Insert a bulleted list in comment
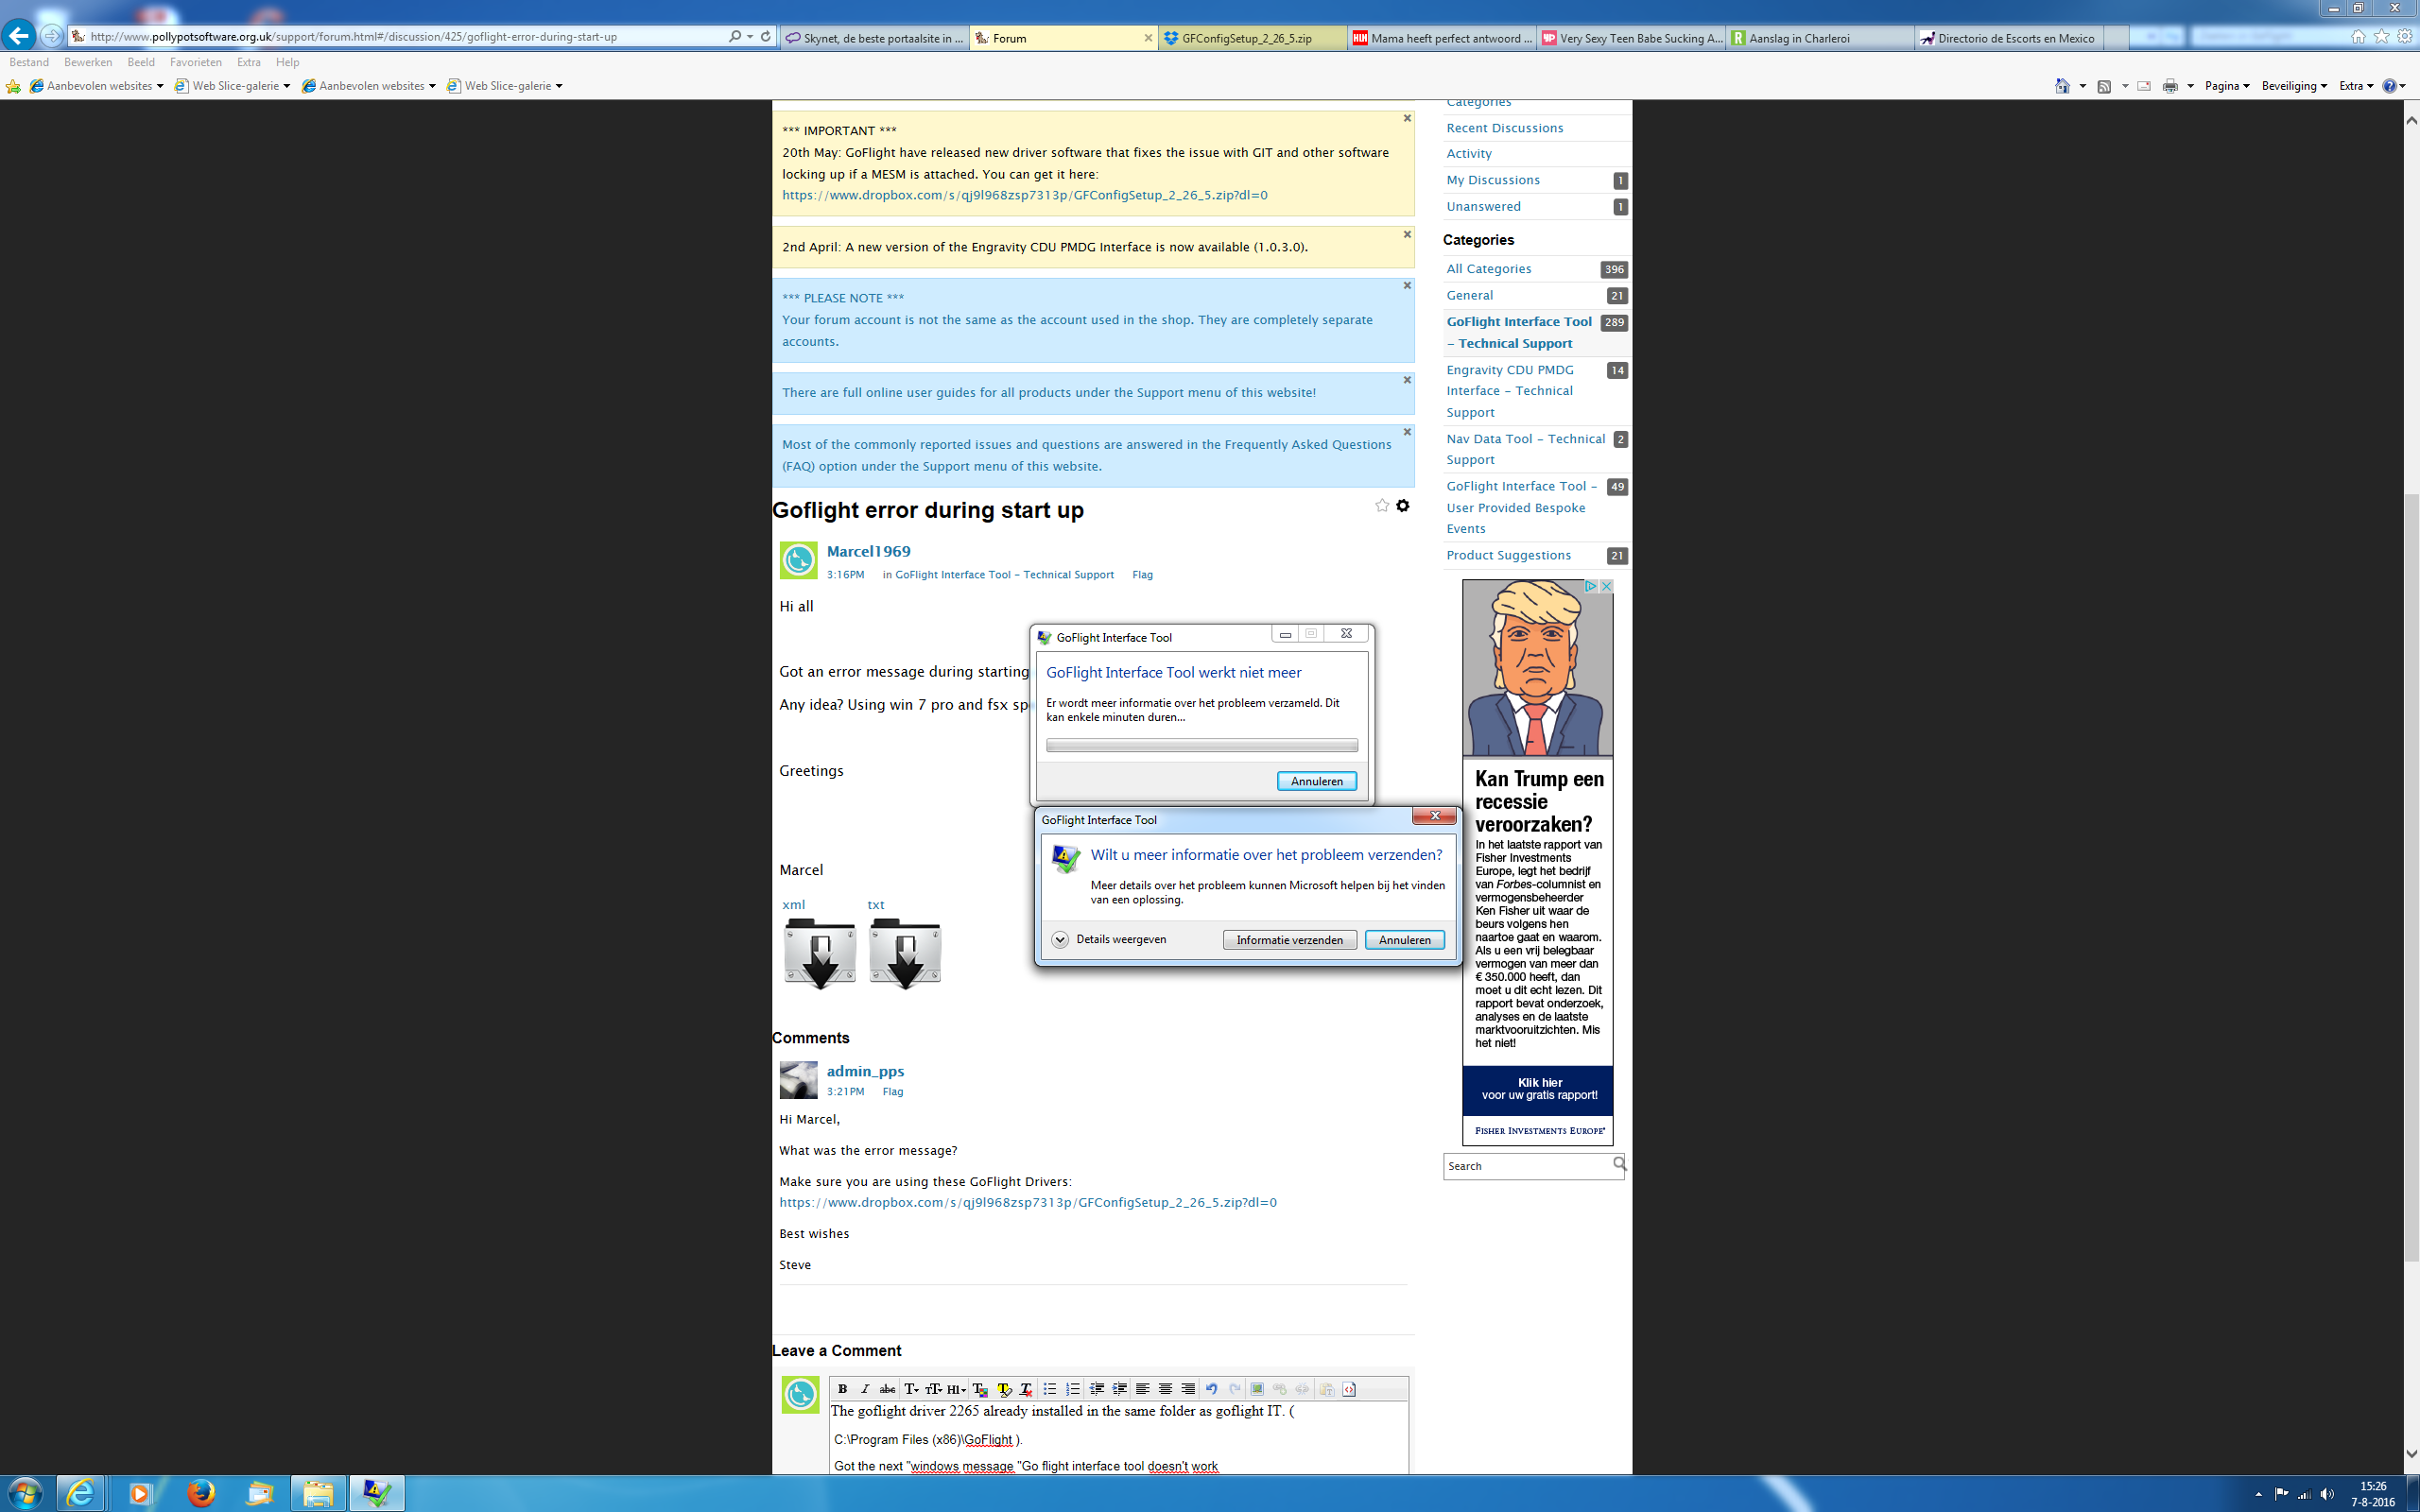Image resolution: width=2420 pixels, height=1512 pixels. (1049, 1388)
